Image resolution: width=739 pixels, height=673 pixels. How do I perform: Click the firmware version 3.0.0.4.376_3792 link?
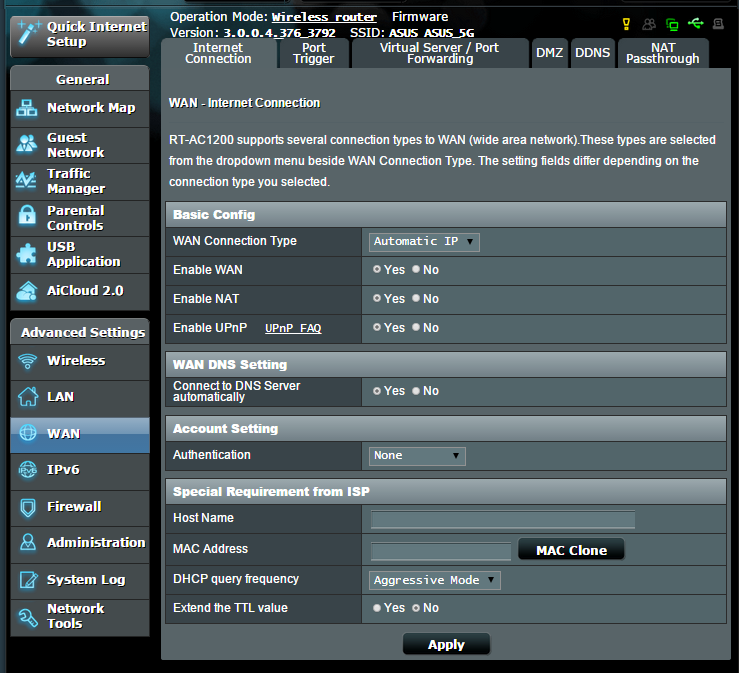click(x=279, y=33)
